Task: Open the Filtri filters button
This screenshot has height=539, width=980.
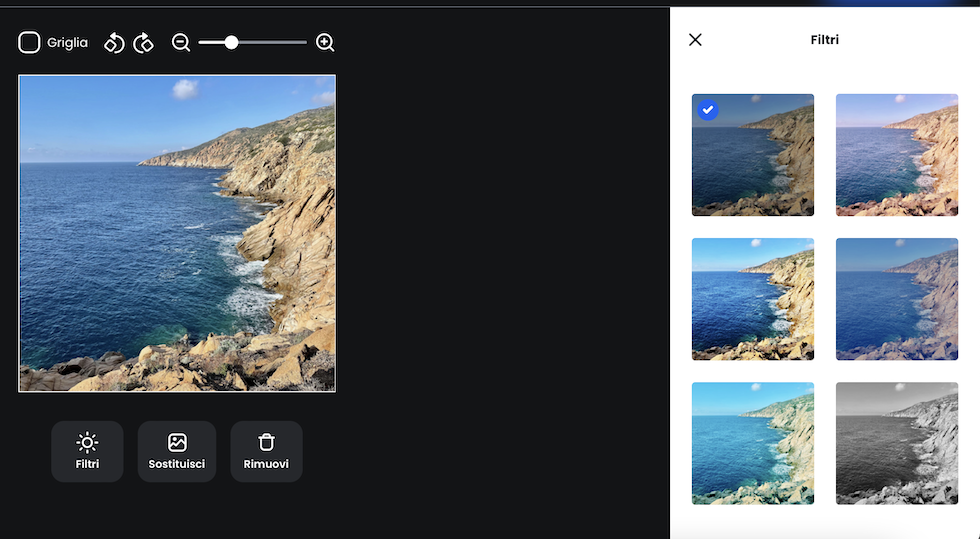Action: (x=87, y=451)
